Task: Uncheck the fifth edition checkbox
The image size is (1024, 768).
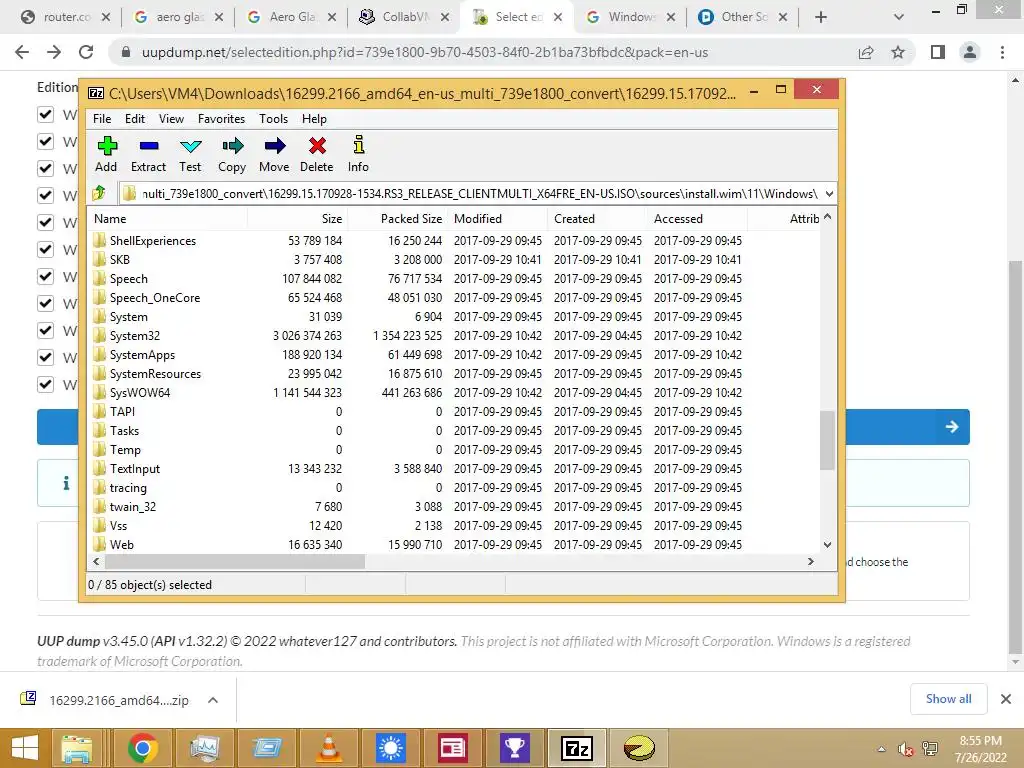Action: click(45, 222)
